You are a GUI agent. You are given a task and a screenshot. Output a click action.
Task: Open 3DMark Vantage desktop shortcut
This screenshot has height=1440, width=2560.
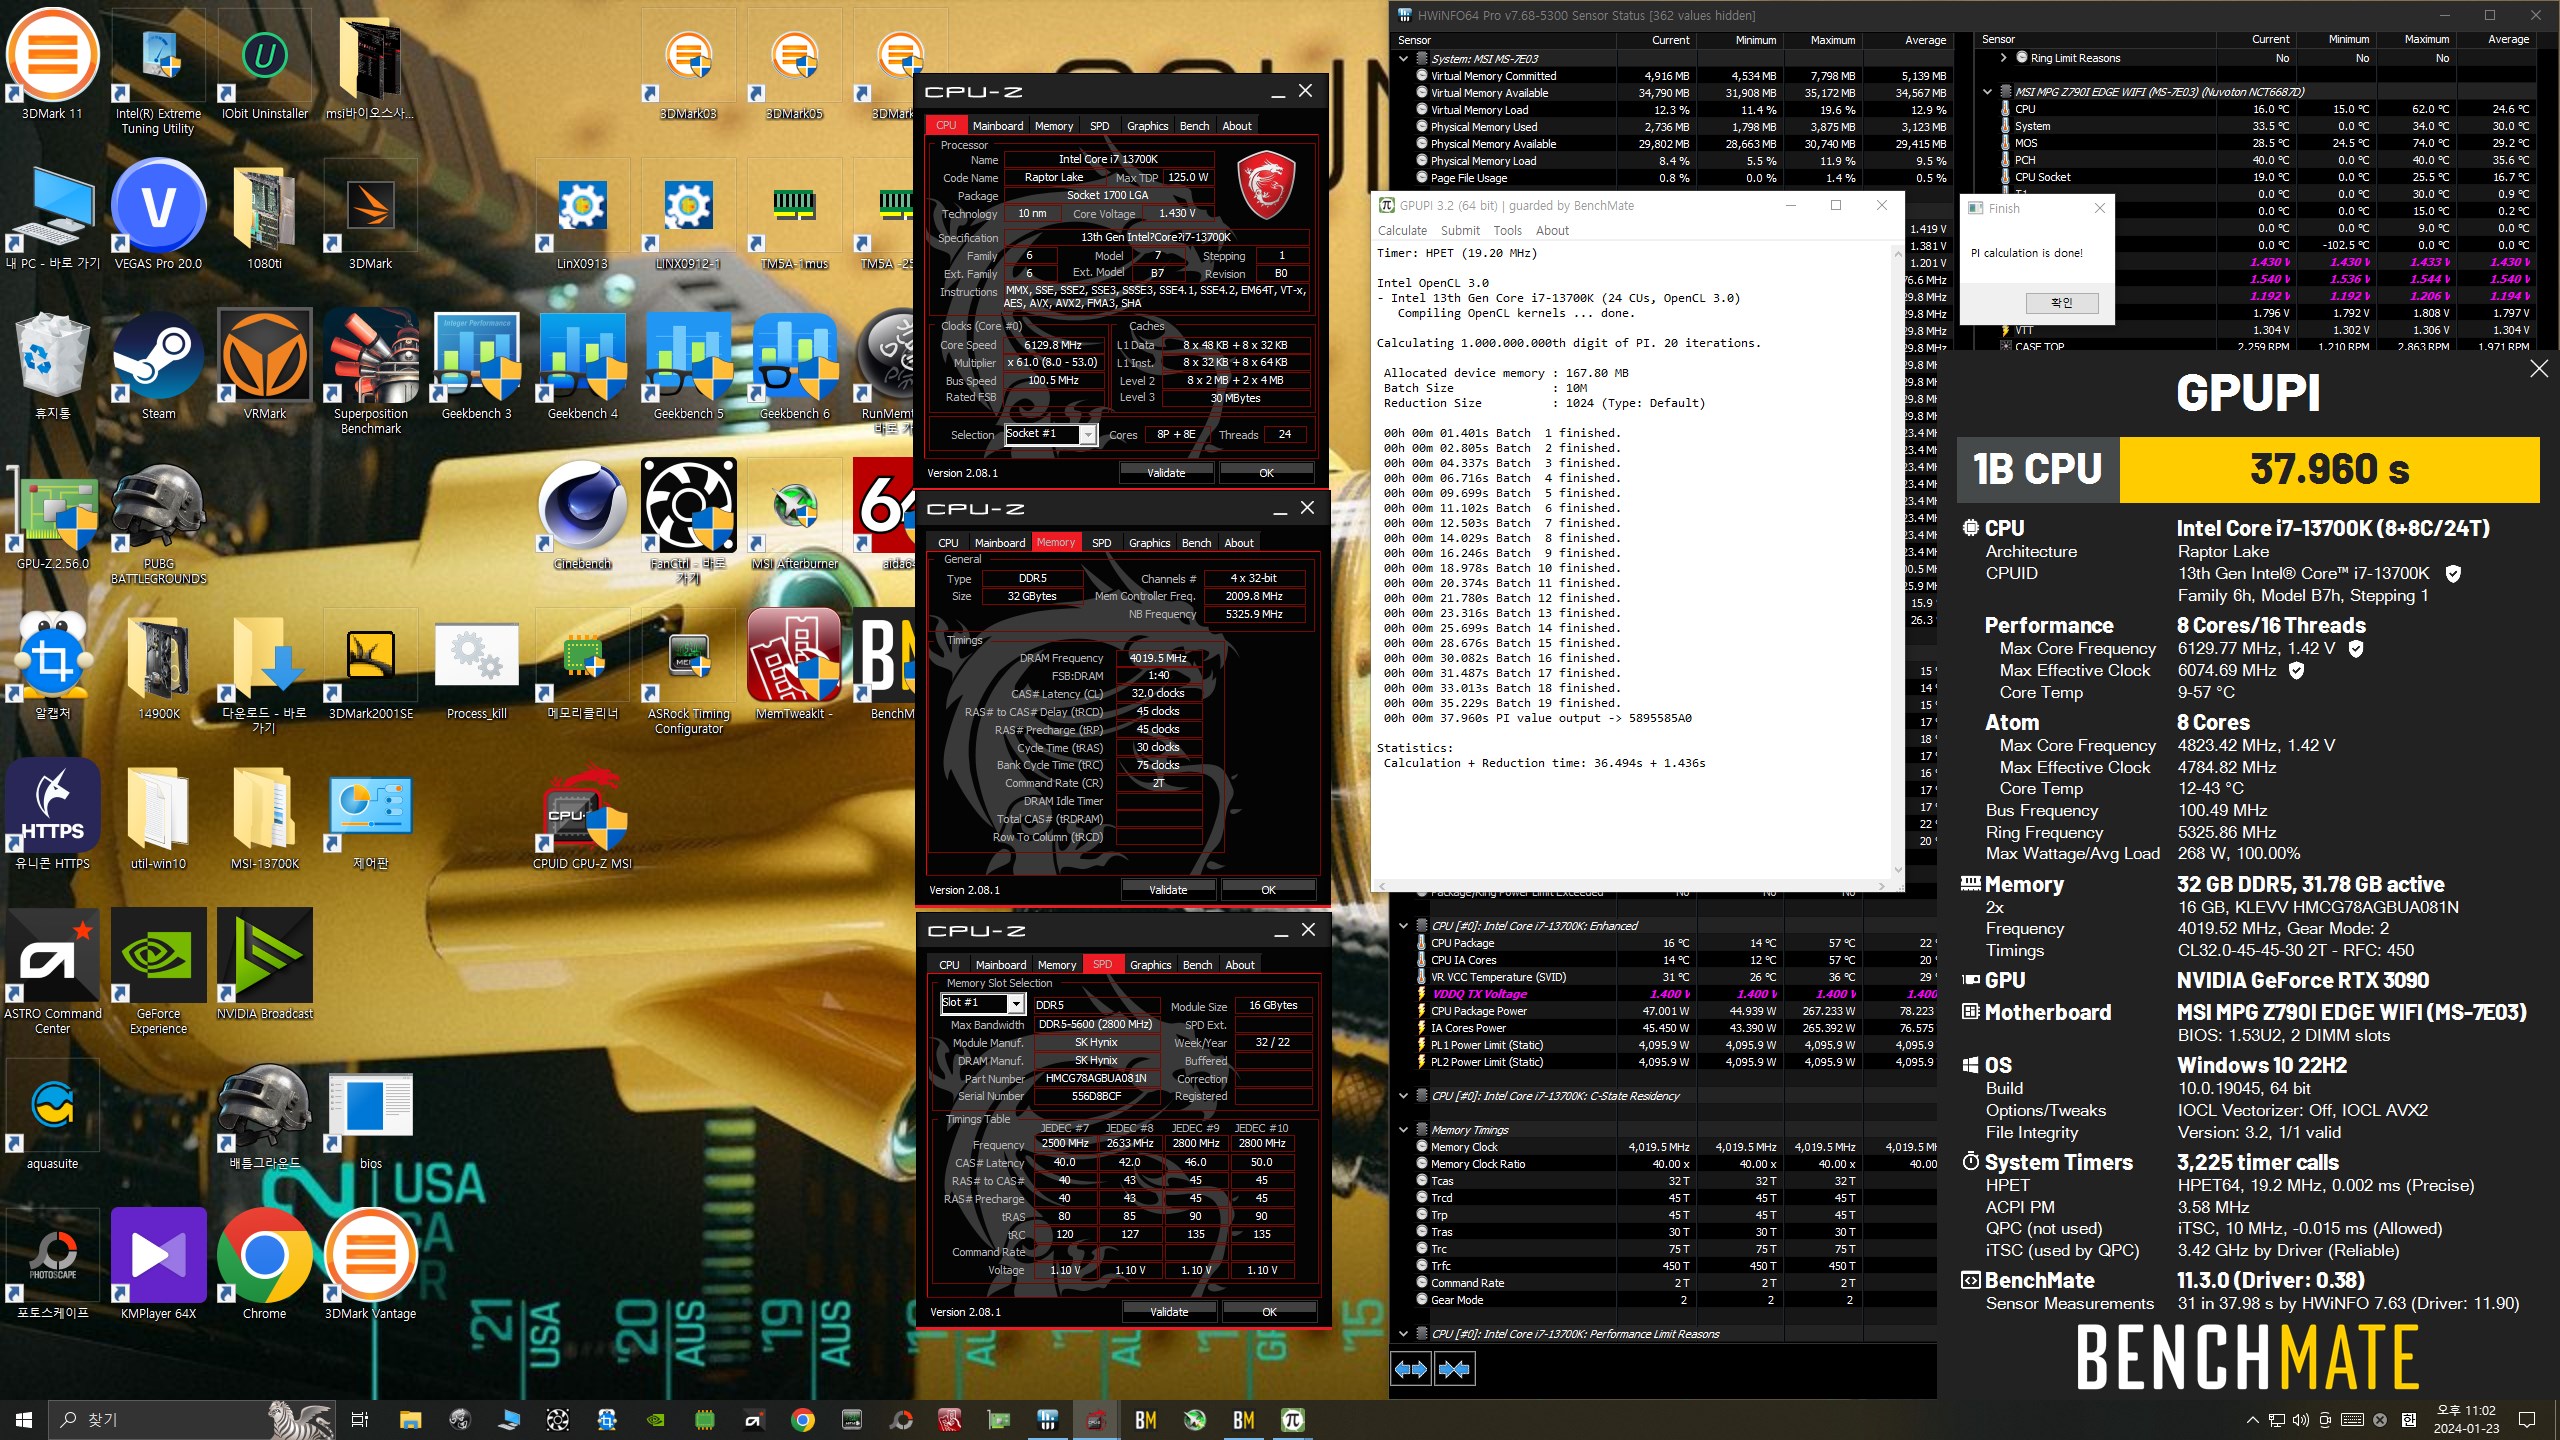[x=371, y=1263]
